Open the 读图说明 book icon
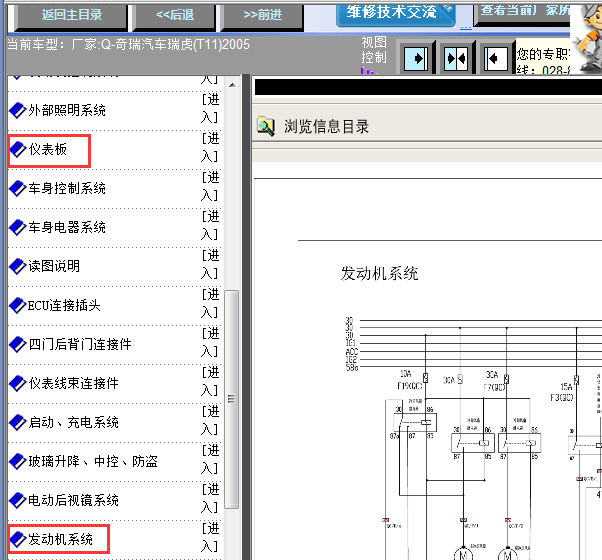 pos(17,266)
